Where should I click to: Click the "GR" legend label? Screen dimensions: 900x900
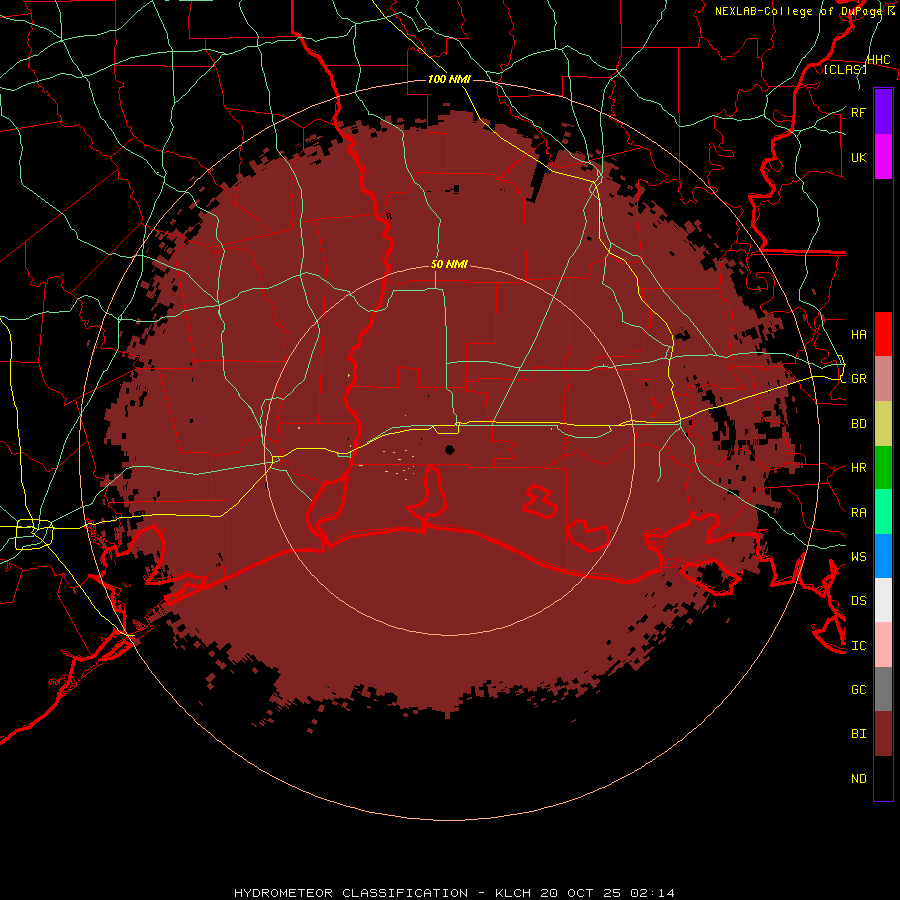tap(858, 379)
